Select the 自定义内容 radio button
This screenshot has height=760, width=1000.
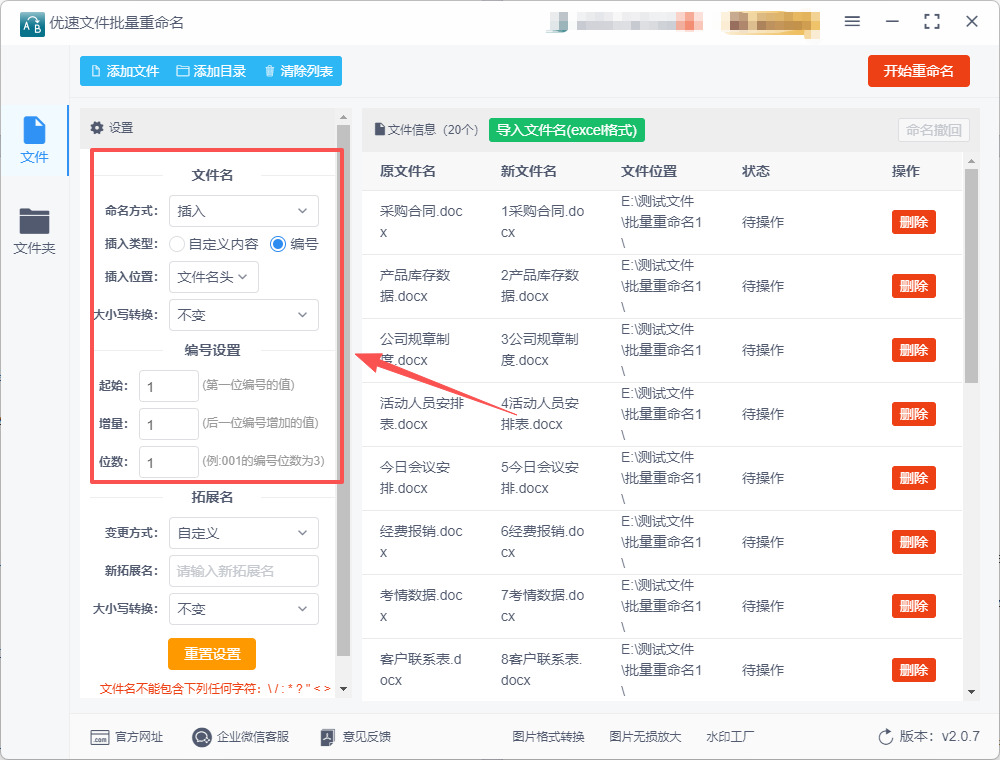click(177, 243)
